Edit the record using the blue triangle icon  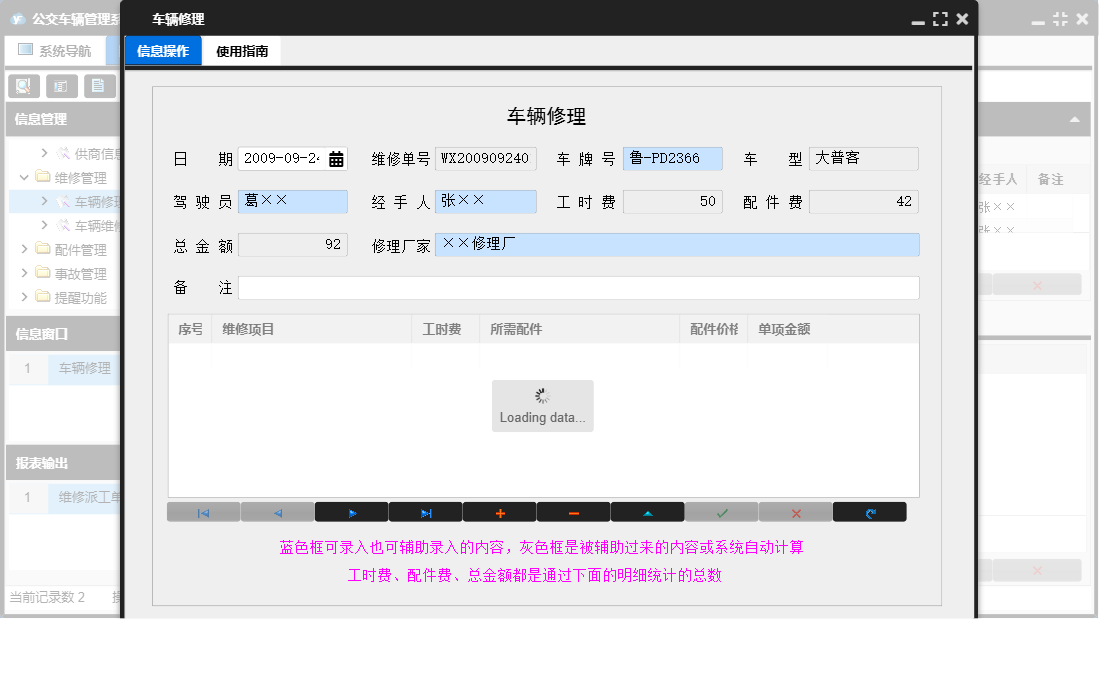pos(646,511)
